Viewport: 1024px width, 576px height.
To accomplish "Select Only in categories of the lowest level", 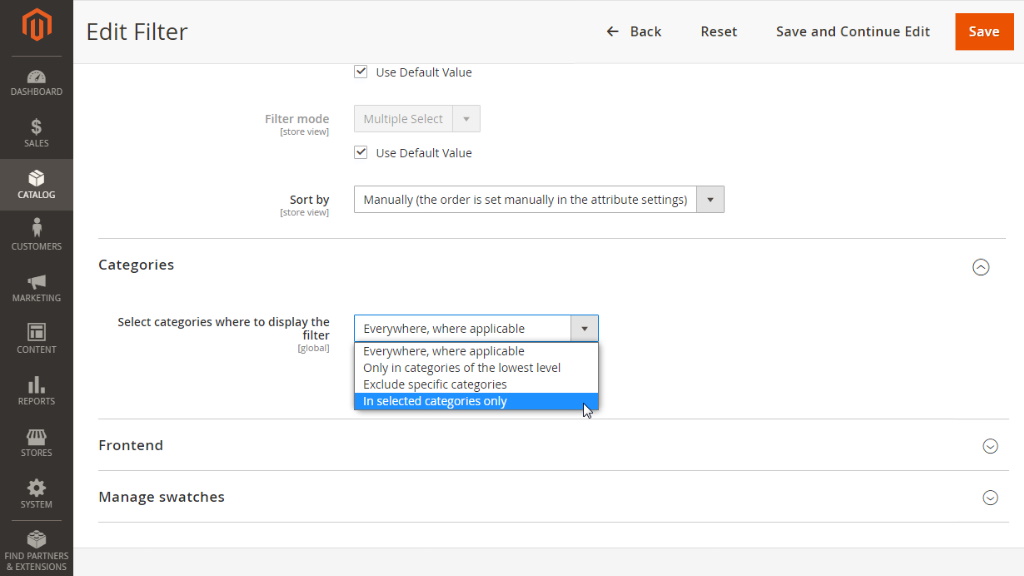I will [x=476, y=368].
